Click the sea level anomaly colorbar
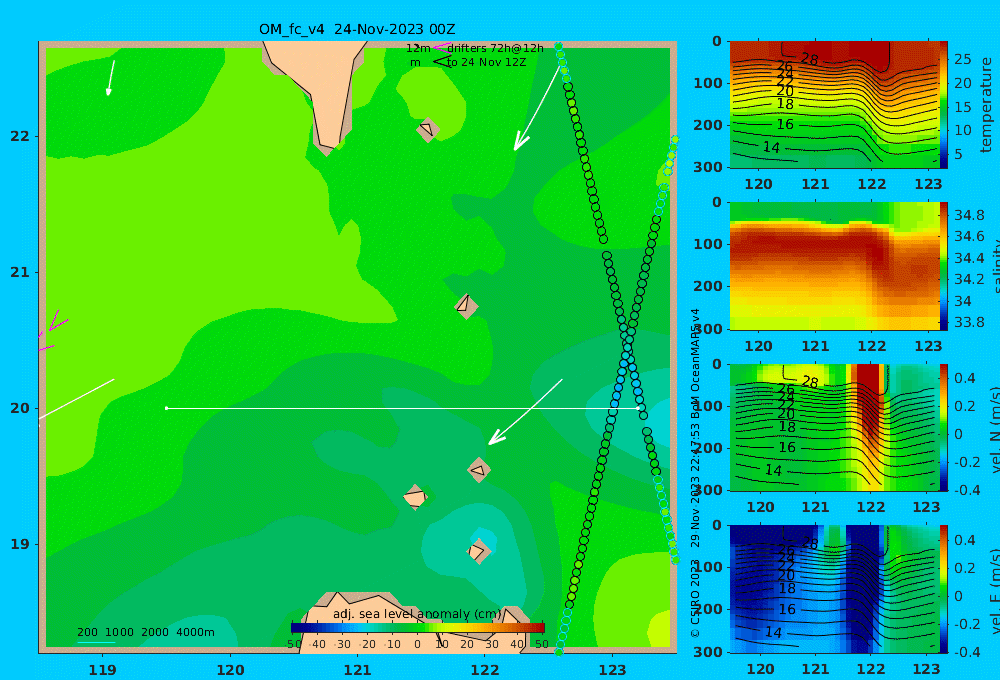Image resolution: width=1000 pixels, height=680 pixels. [x=418, y=628]
